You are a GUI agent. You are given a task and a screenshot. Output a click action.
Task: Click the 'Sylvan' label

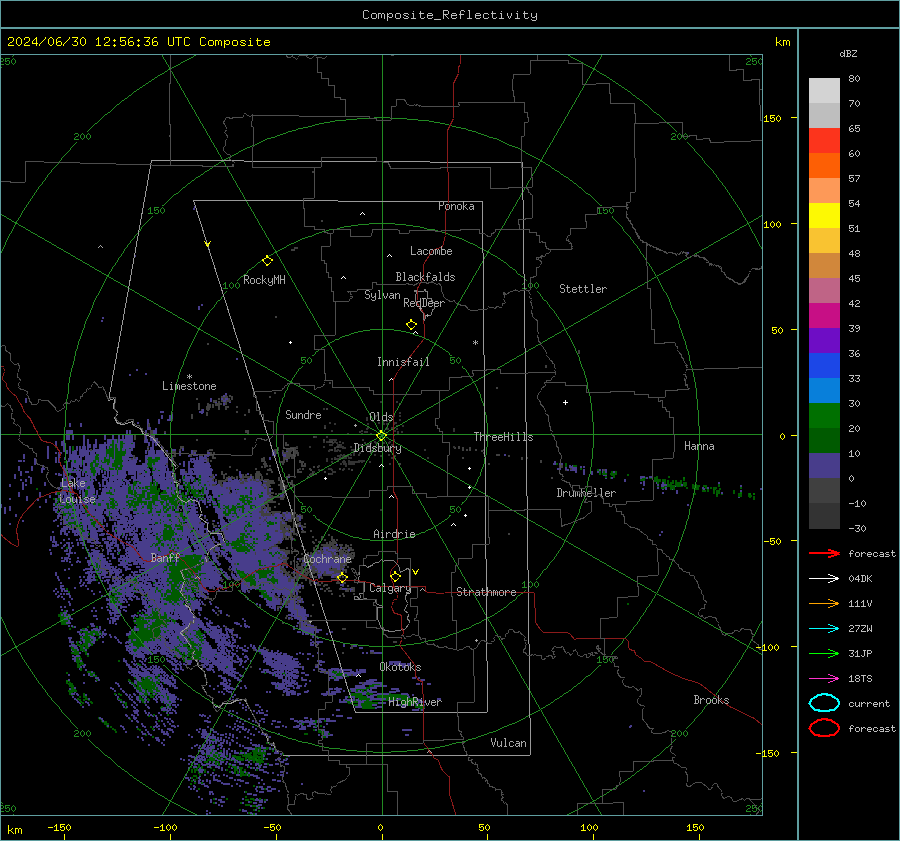coord(382,295)
